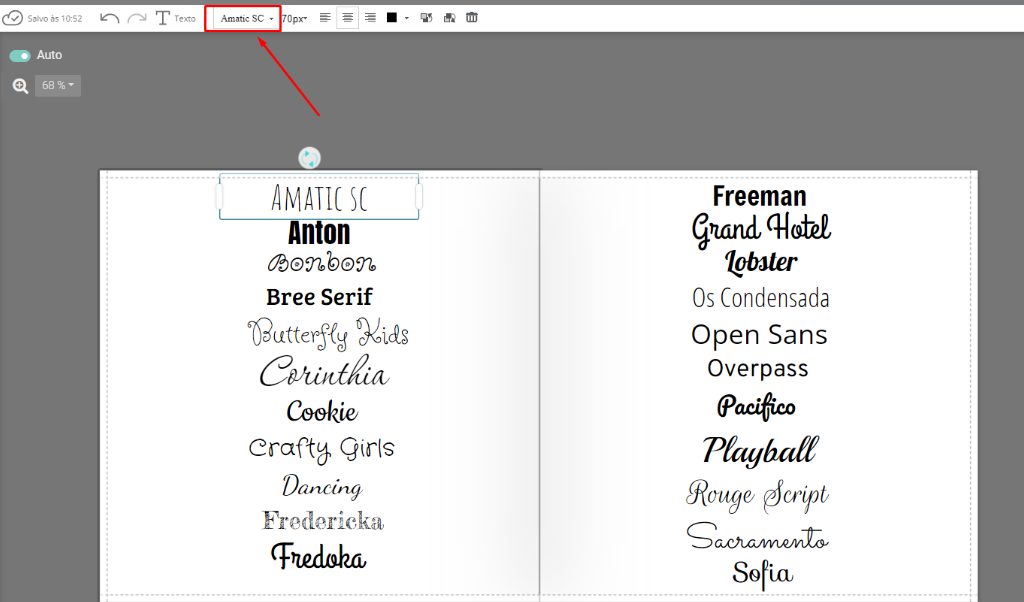Select the Freeman text

760,196
